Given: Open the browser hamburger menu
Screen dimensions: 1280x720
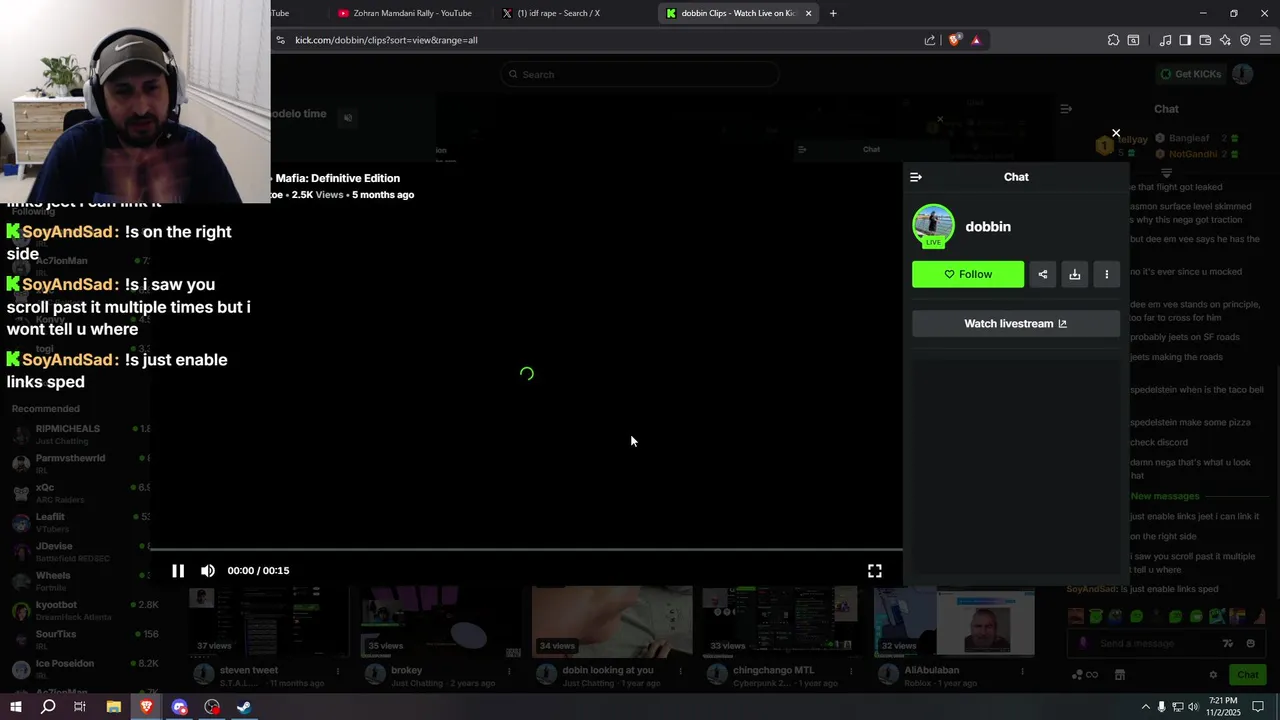Looking at the screenshot, I should tap(1265, 40).
